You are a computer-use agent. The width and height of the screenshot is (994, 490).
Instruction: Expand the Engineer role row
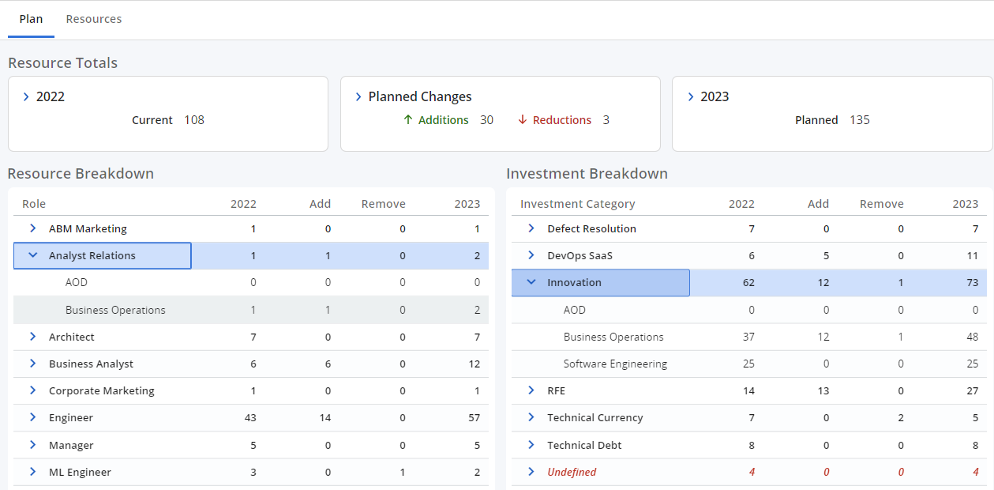(32, 418)
